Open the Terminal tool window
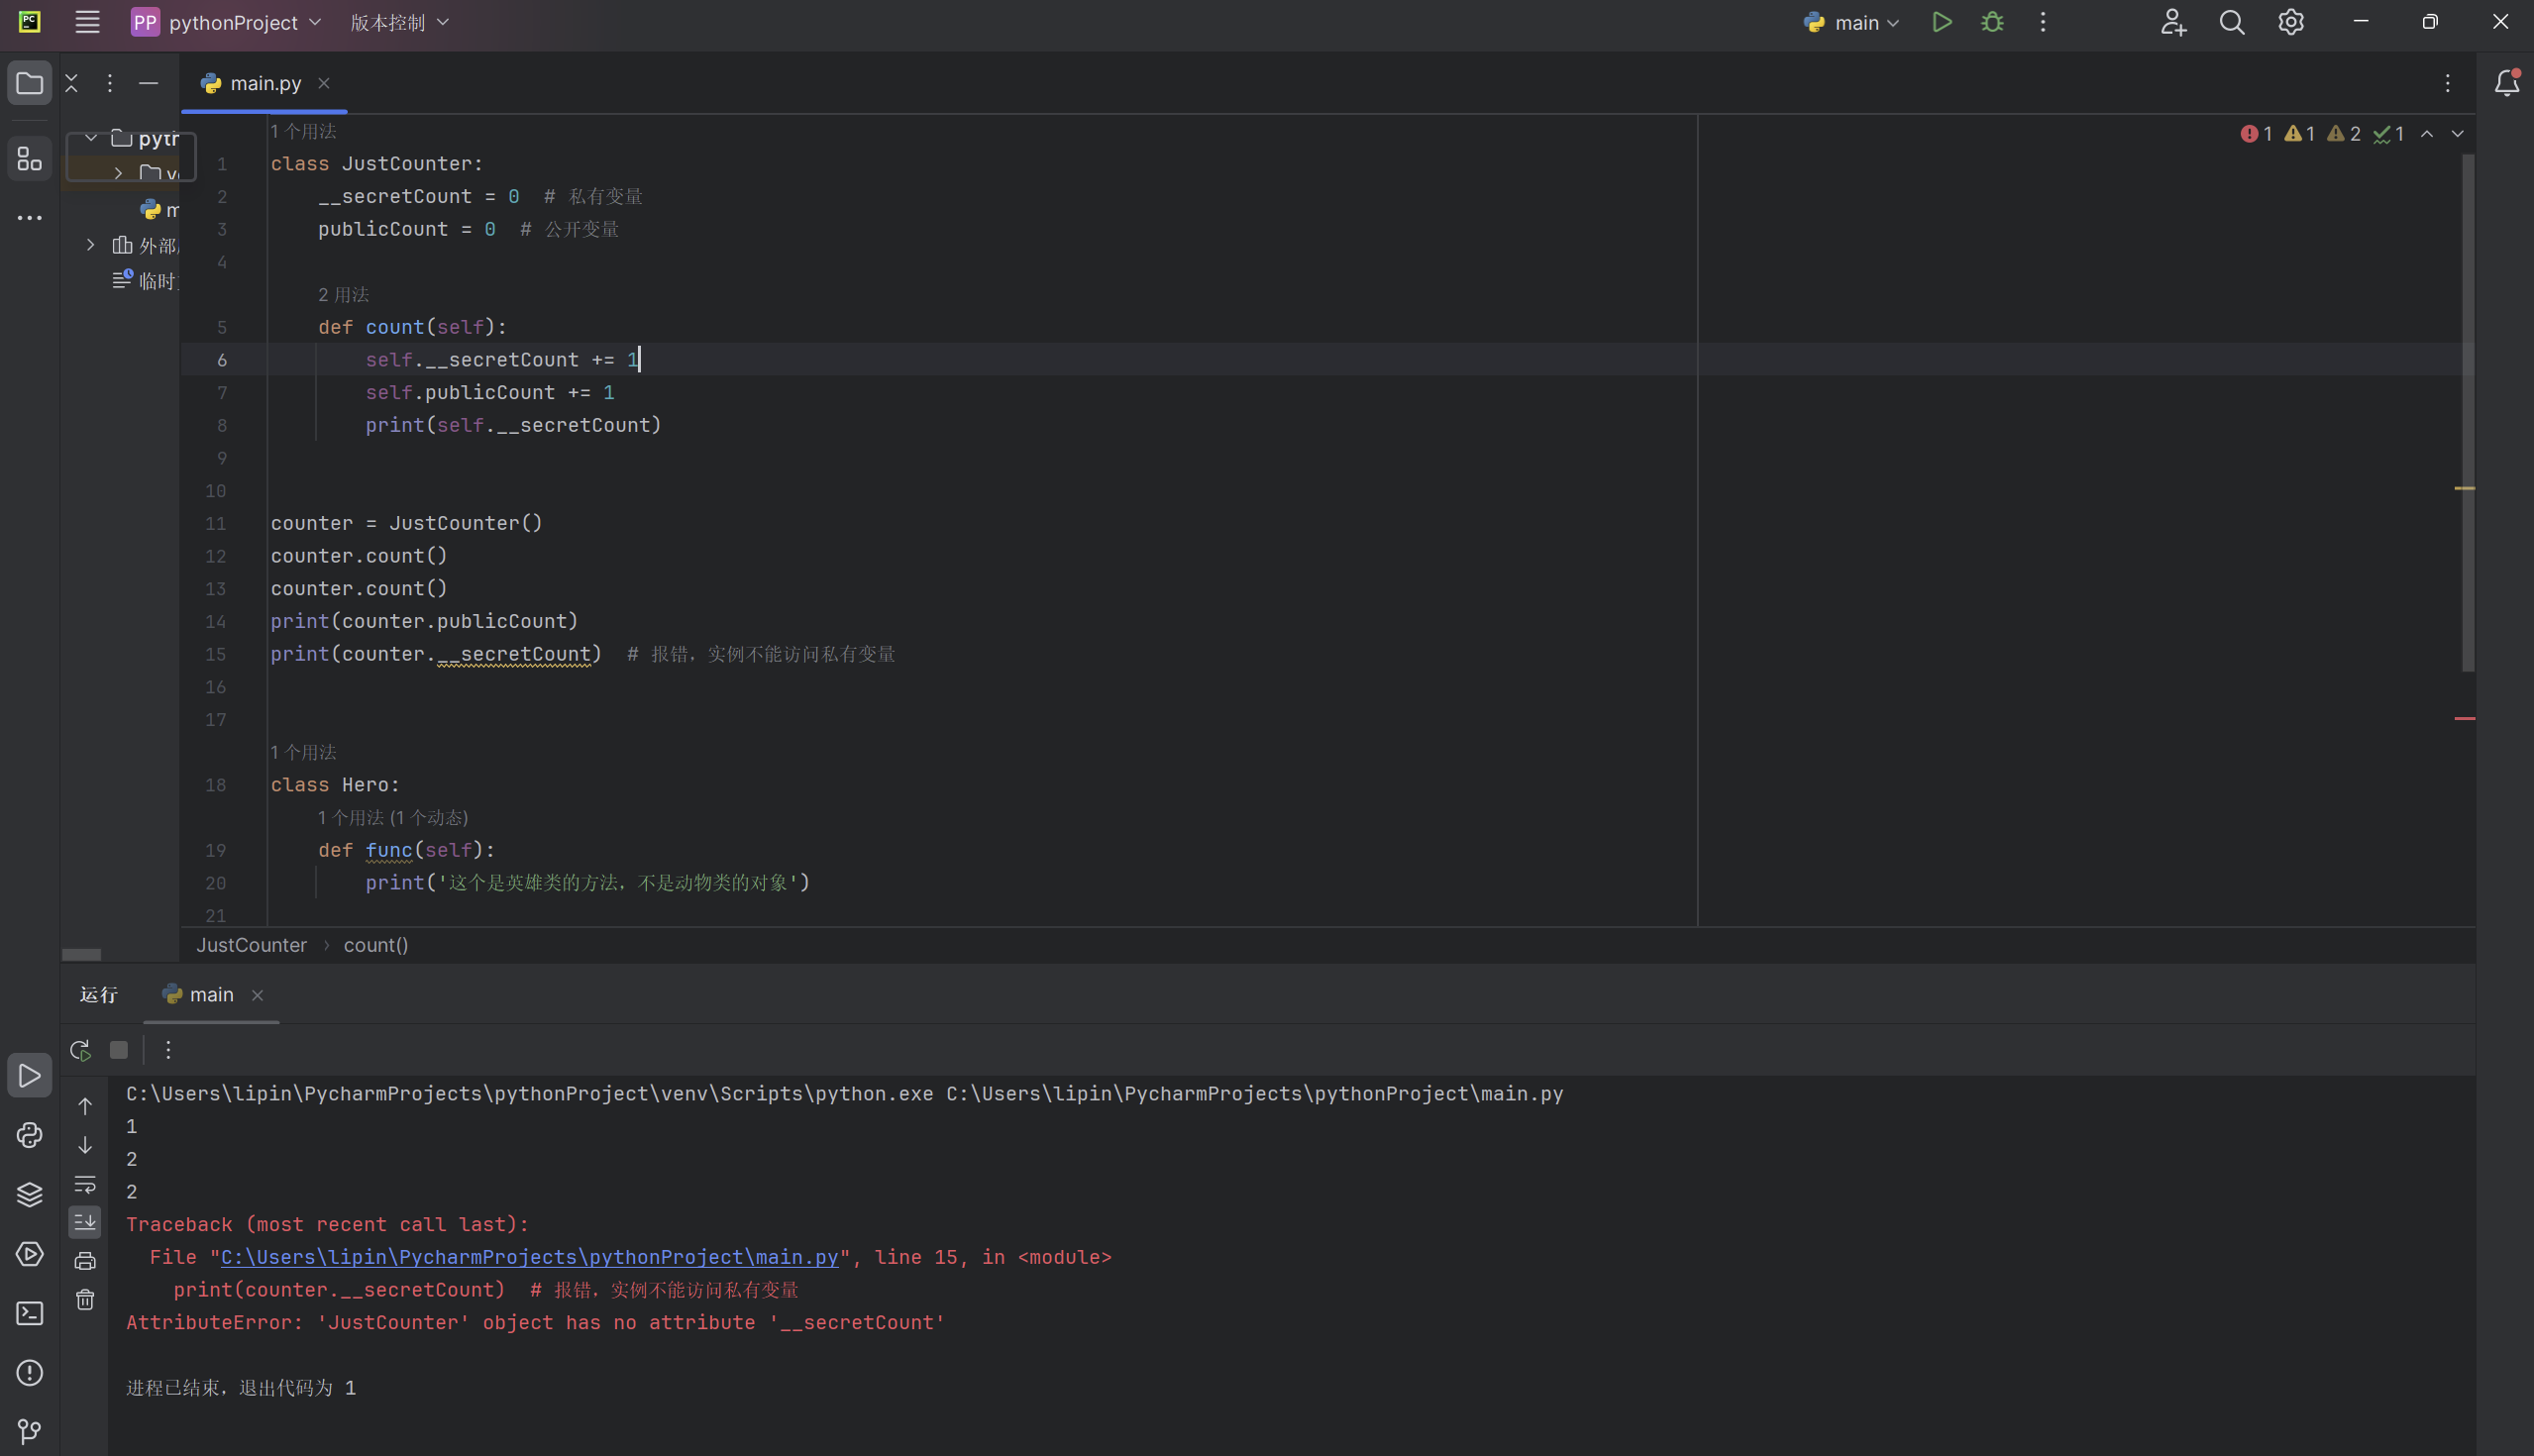Screen dimensions: 2534x1456 click(29, 1313)
